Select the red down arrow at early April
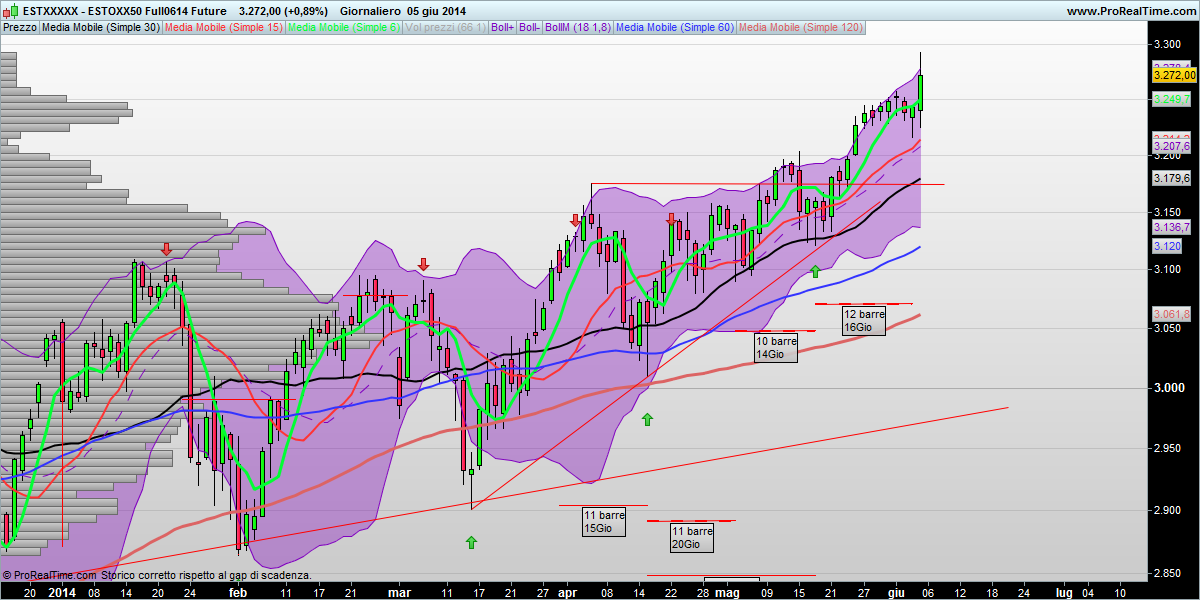 pyautogui.click(x=575, y=220)
